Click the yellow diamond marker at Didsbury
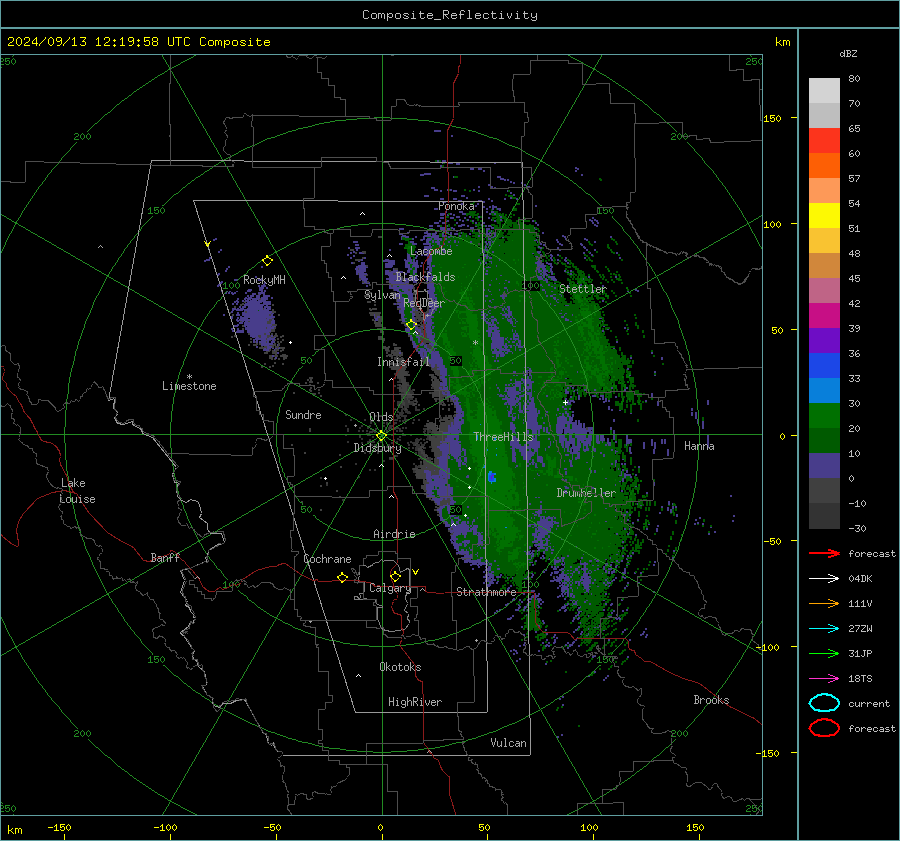The image size is (900, 841). [x=381, y=436]
